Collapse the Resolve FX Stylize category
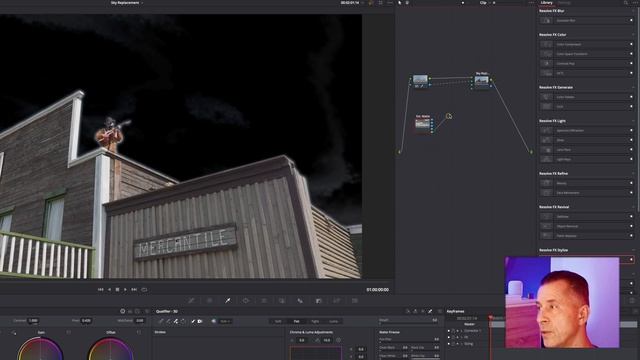 tap(633, 250)
